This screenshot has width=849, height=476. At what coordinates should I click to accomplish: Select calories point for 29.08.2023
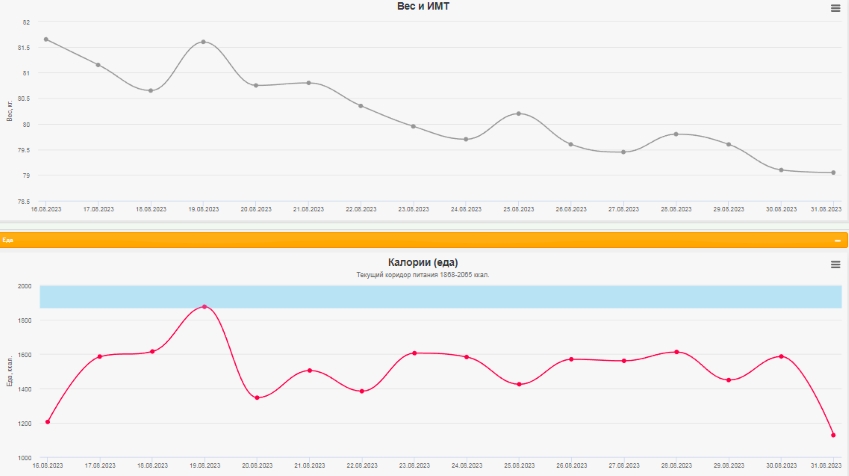coord(729,380)
